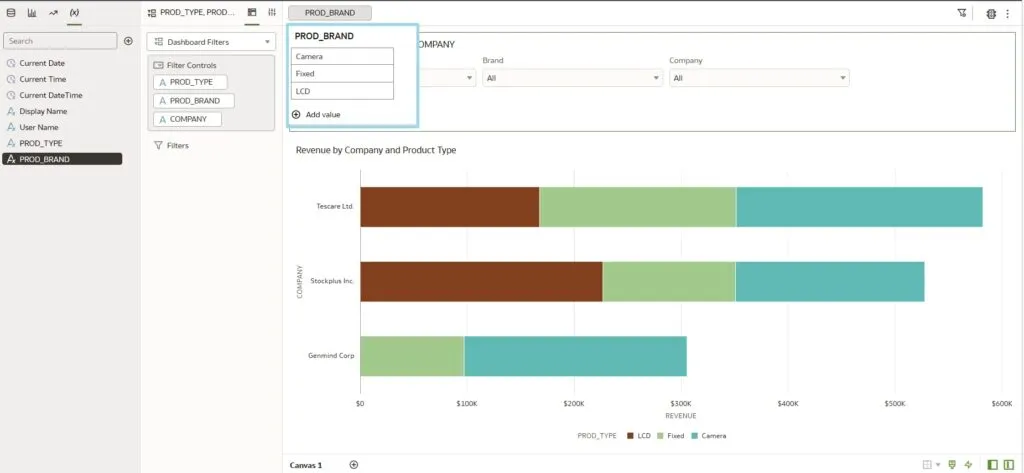Viewport: 1024px width, 473px height.
Task: Toggle the left panel layout icon at bottom right
Action: 993,464
